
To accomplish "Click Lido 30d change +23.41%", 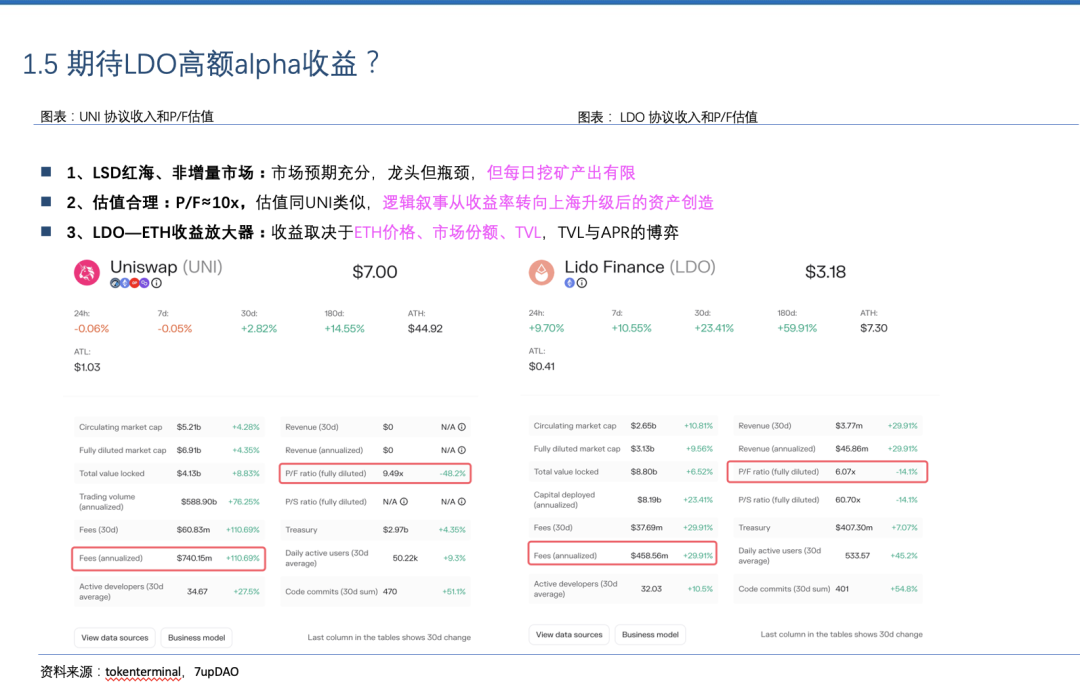I will tap(714, 328).
